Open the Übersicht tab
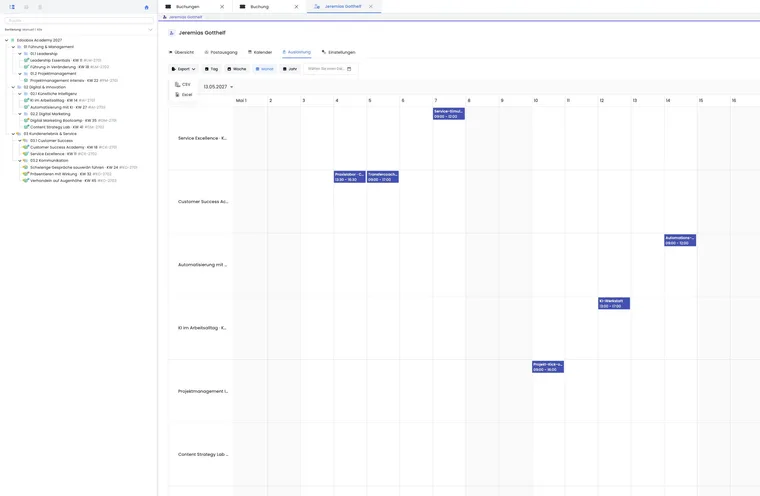Screen dimensions: 760x496 click(x=181, y=52)
